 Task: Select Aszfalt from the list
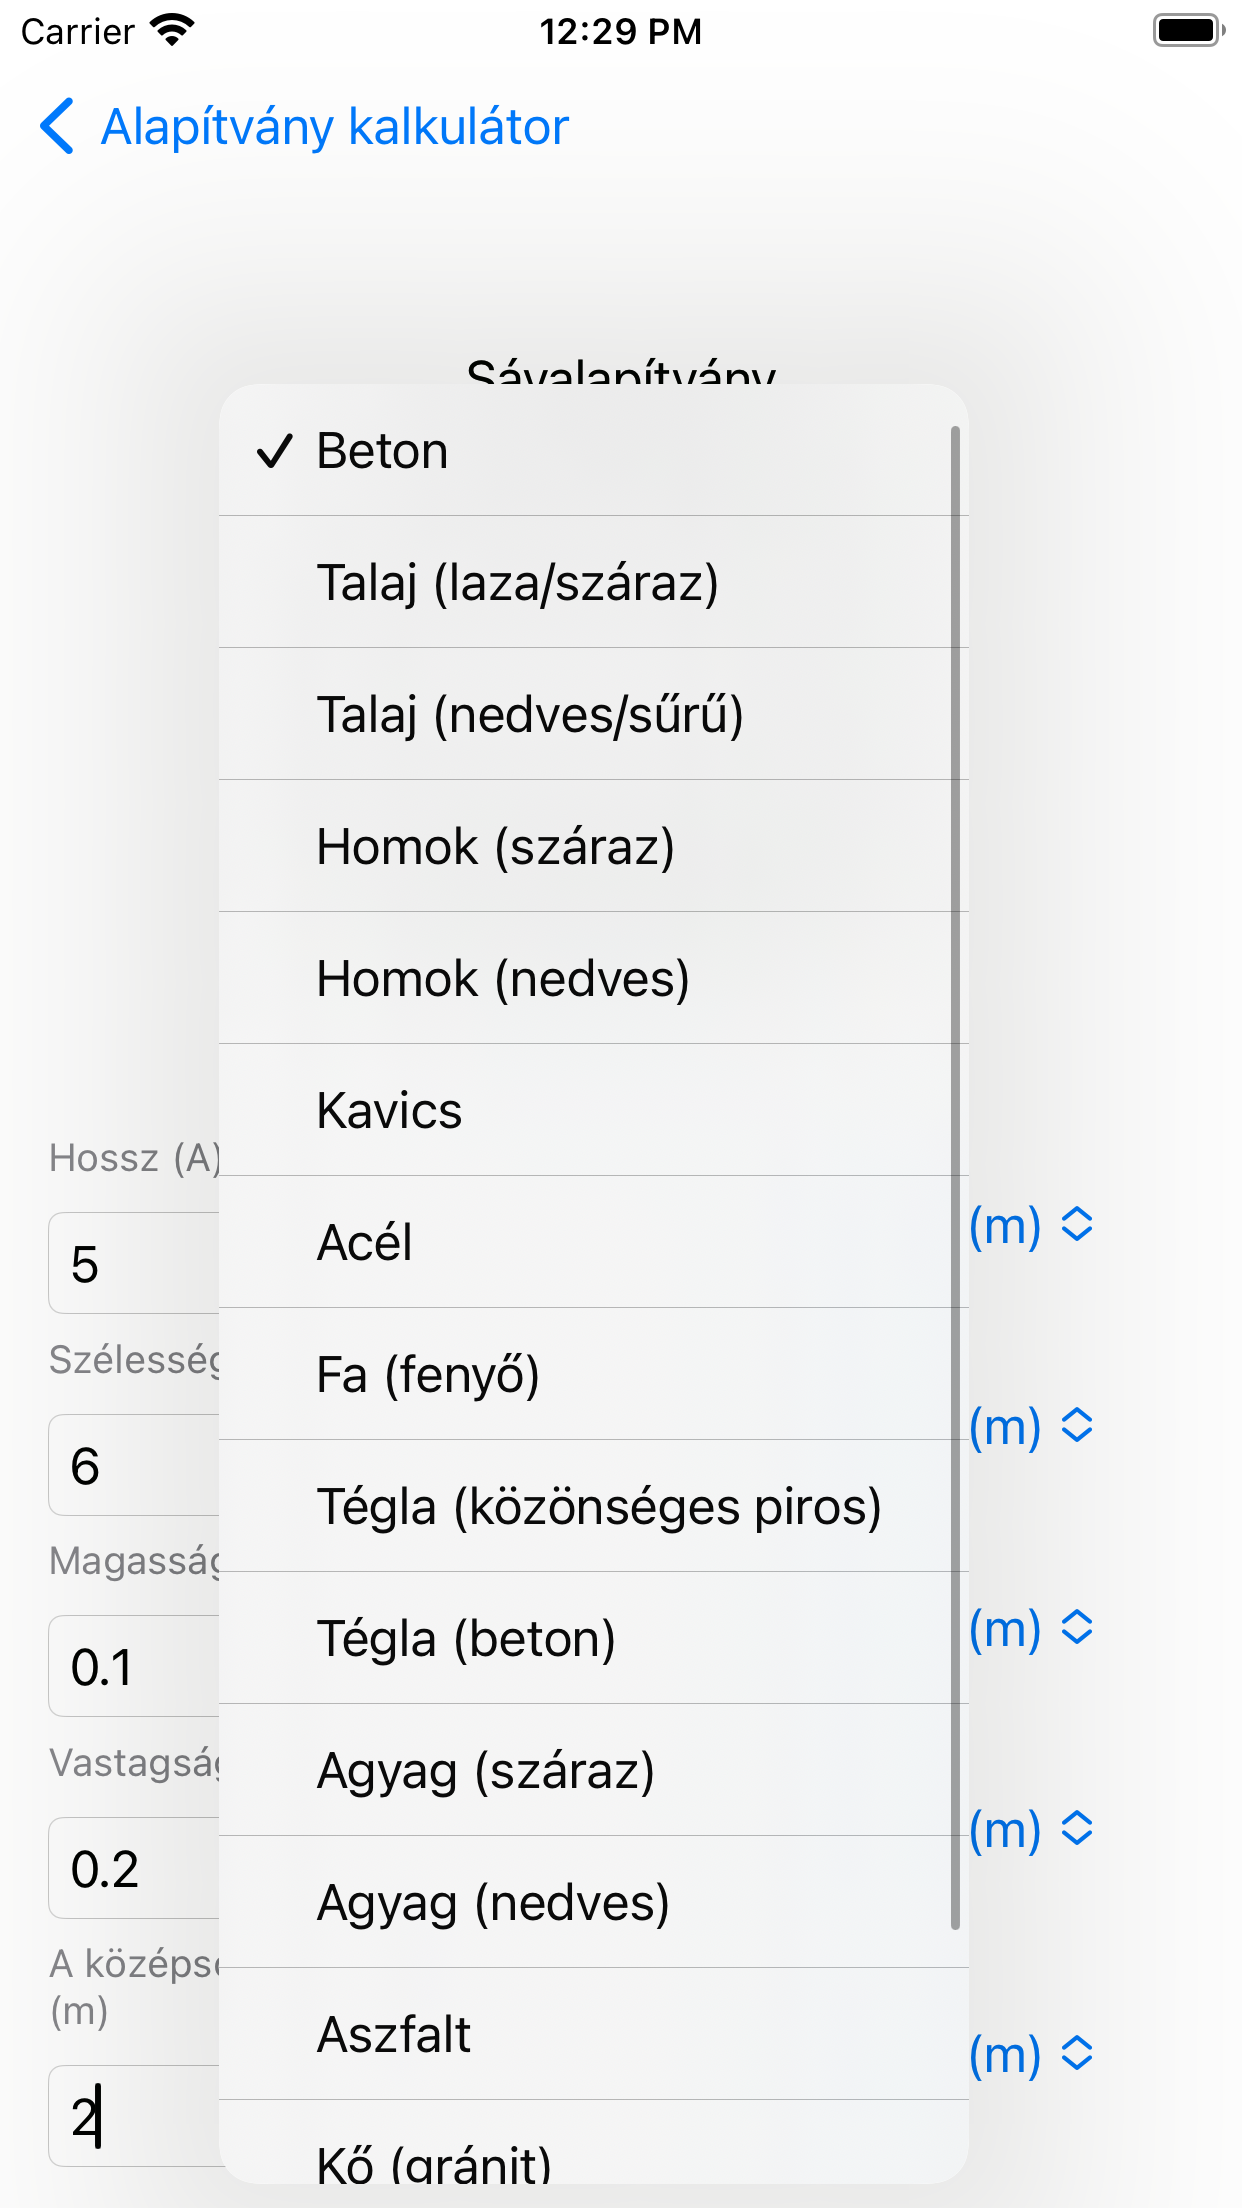(594, 2035)
